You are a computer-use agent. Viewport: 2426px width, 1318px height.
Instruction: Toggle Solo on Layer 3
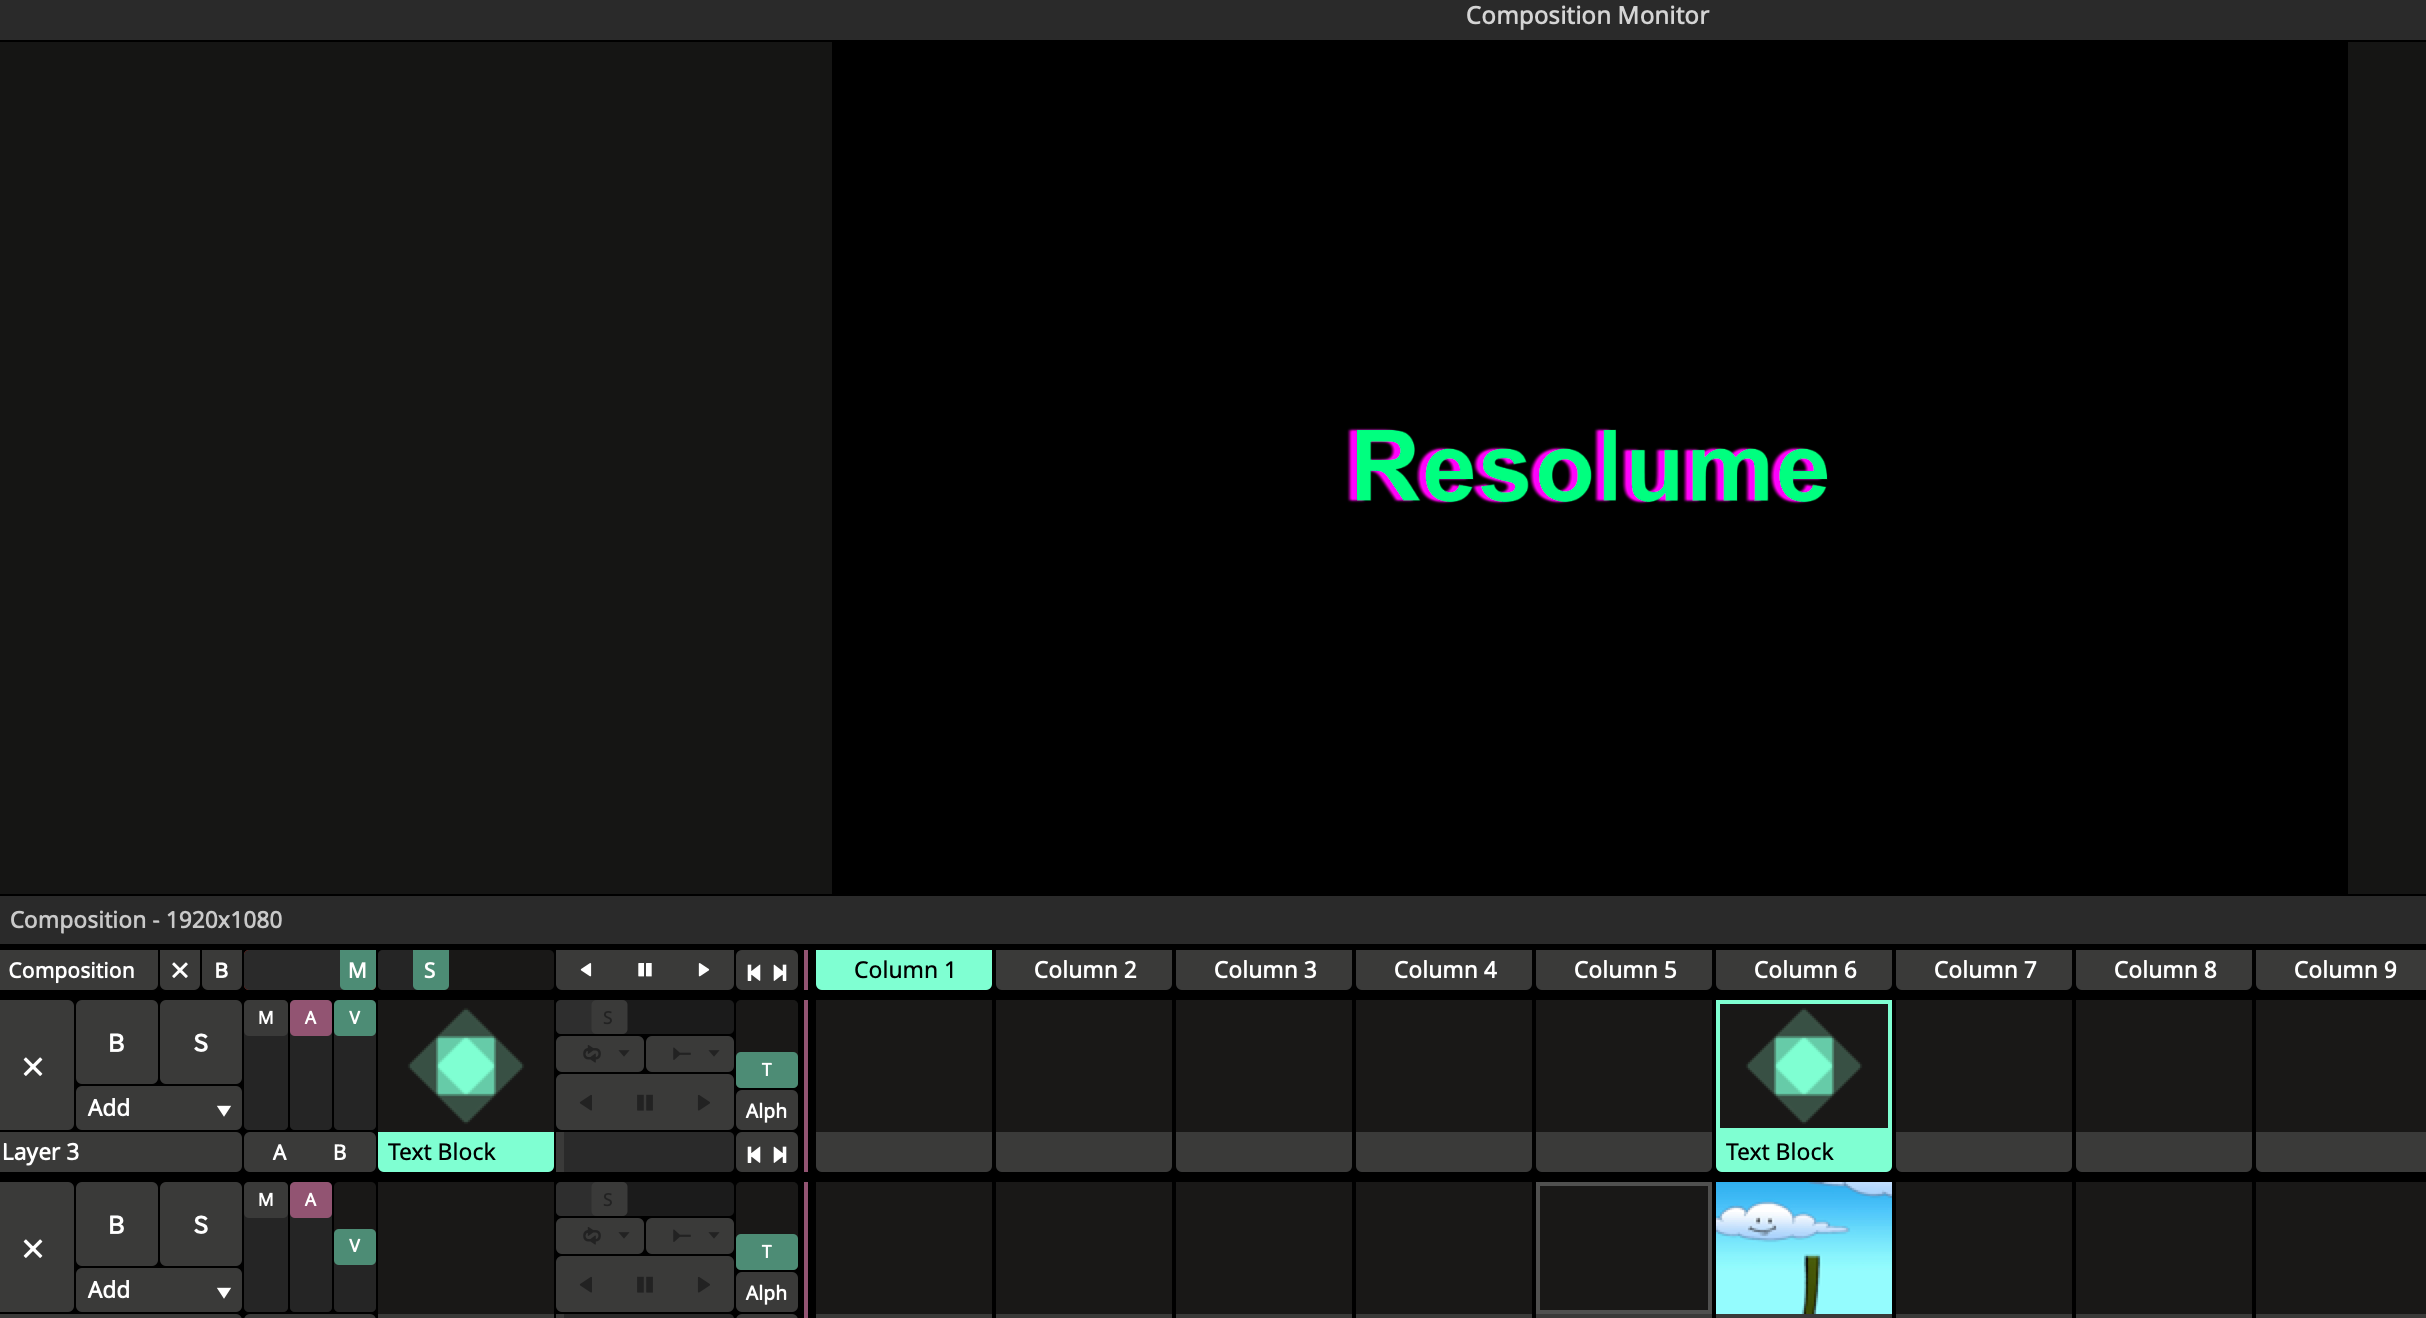click(200, 1043)
